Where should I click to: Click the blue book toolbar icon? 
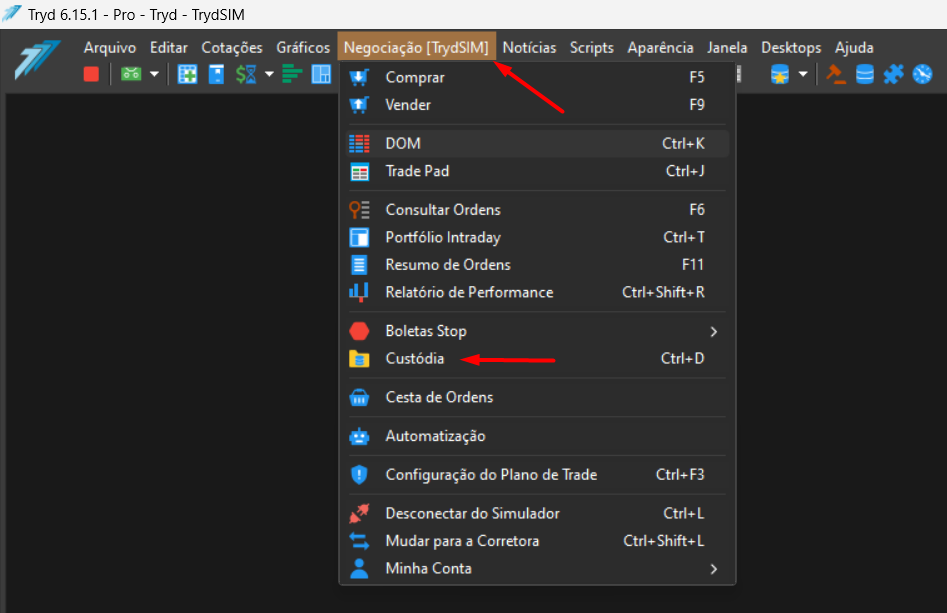click(216, 74)
